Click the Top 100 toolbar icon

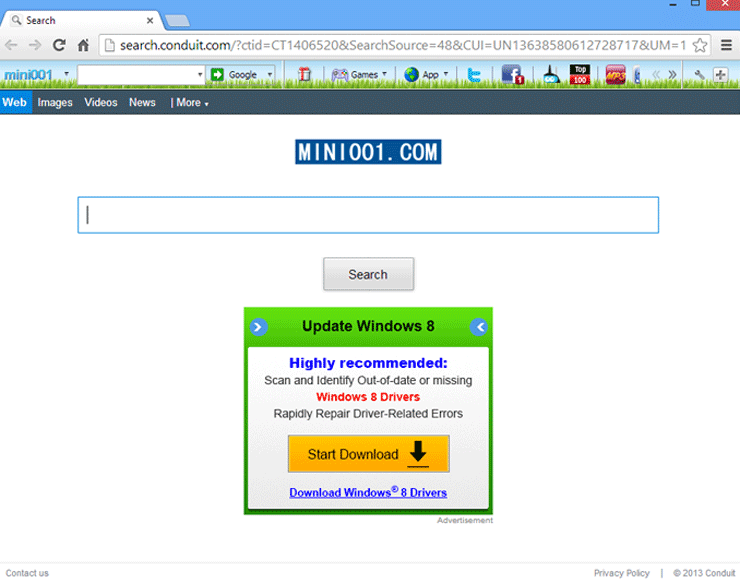point(580,75)
